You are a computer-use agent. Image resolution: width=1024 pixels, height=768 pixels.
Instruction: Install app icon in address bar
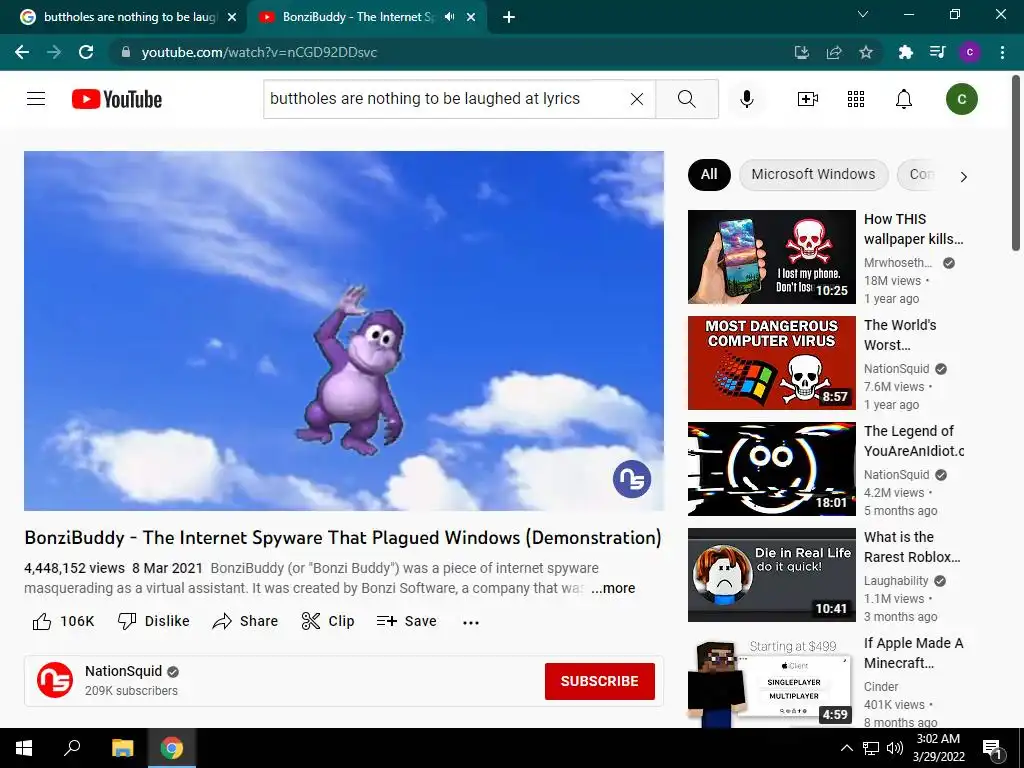point(802,52)
